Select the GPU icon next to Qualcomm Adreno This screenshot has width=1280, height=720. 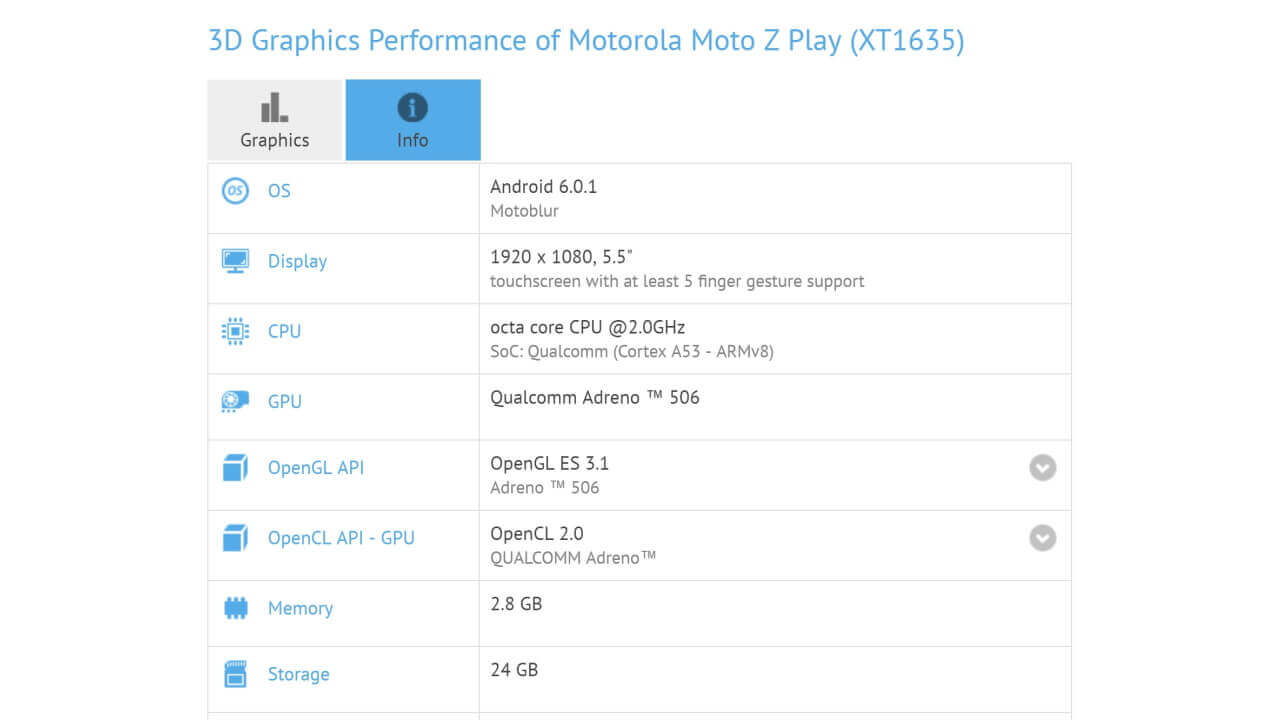point(234,400)
